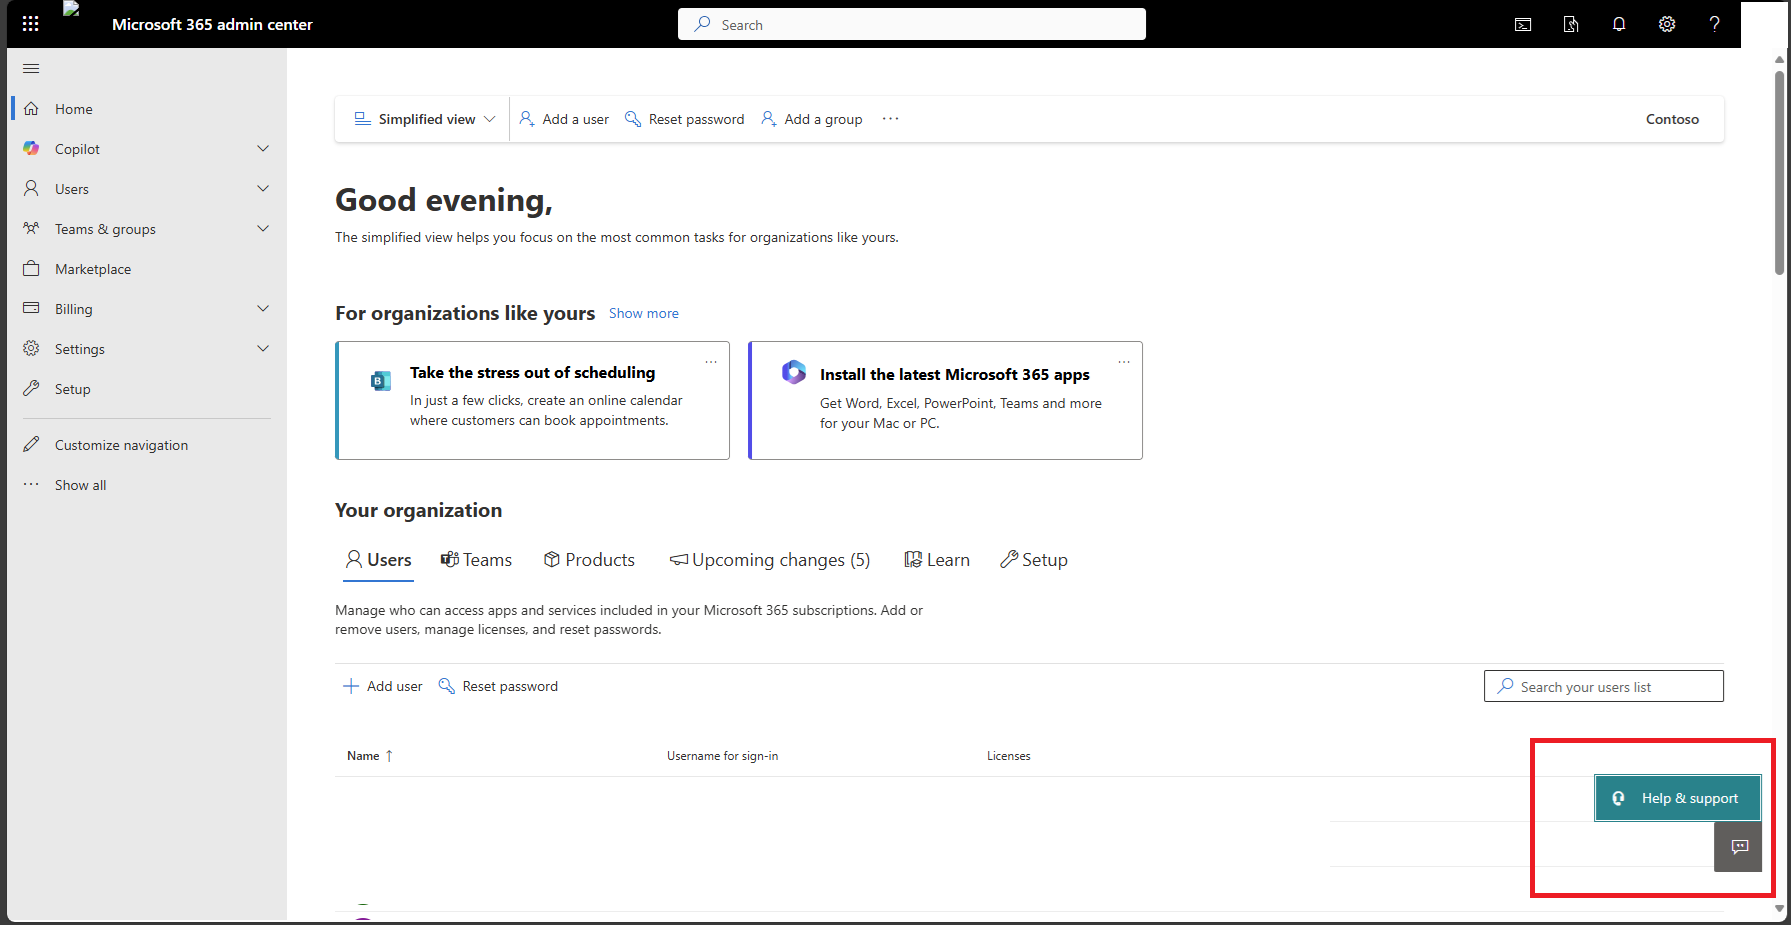Image resolution: width=1791 pixels, height=925 pixels.
Task: Switch to the Products tab
Action: (589, 560)
